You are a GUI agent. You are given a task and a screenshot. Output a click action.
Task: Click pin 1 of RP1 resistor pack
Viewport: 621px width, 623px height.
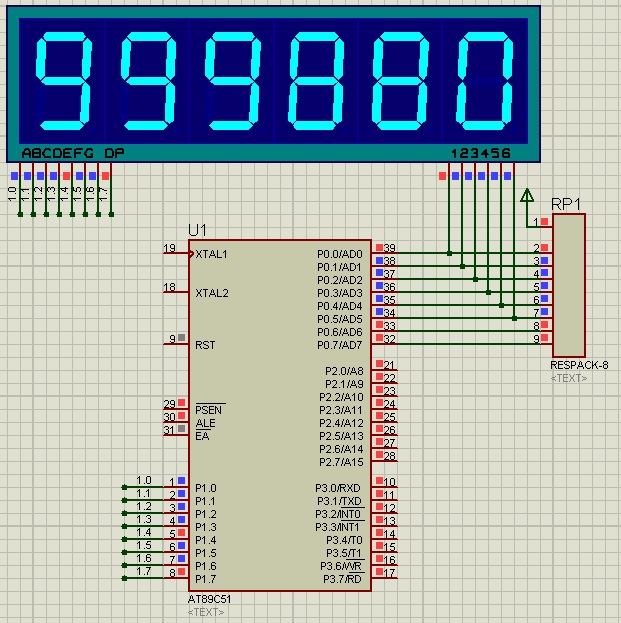pyautogui.click(x=536, y=222)
